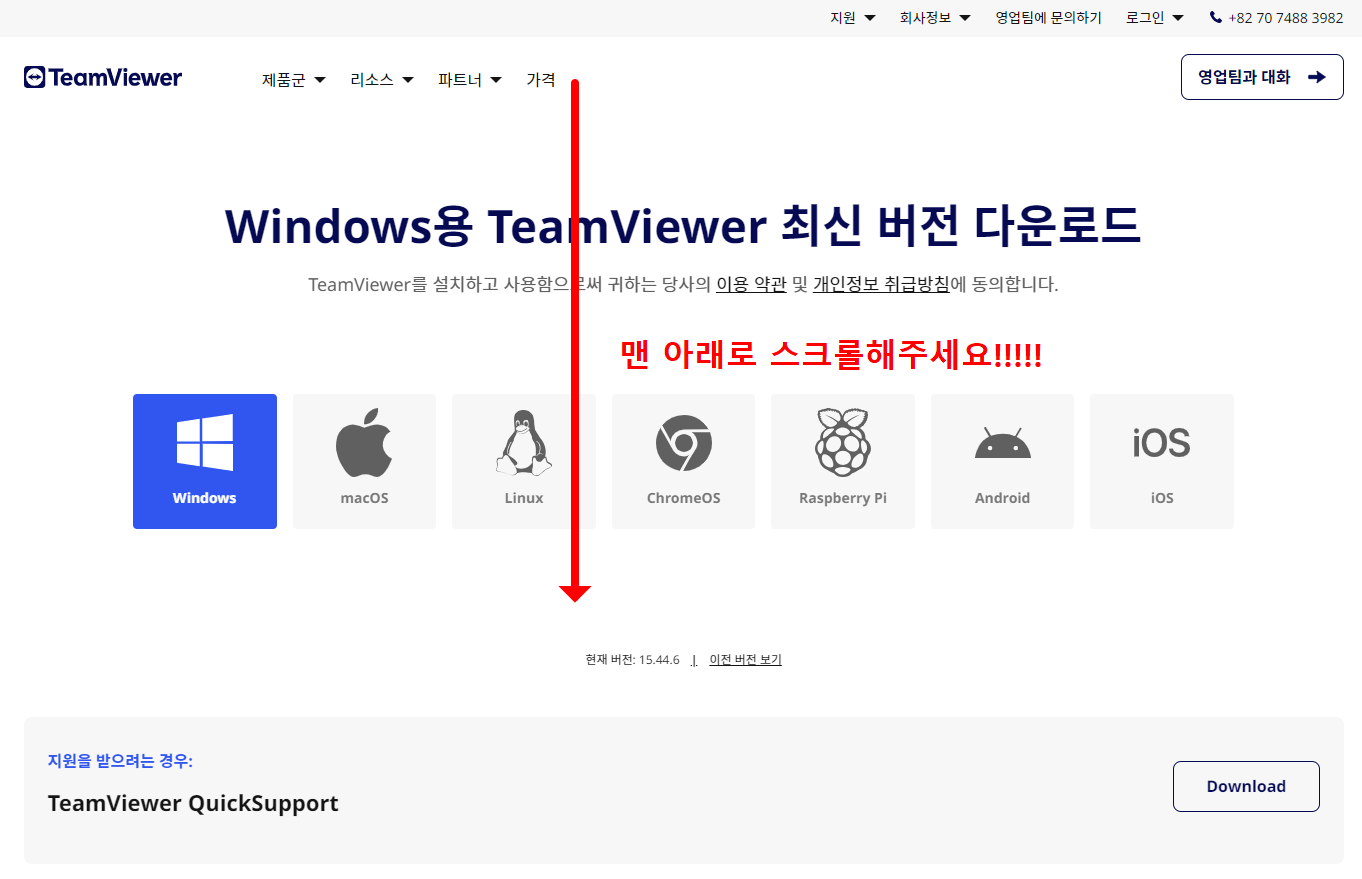Click the 현재 버전: 15.44.6 text

[633, 660]
